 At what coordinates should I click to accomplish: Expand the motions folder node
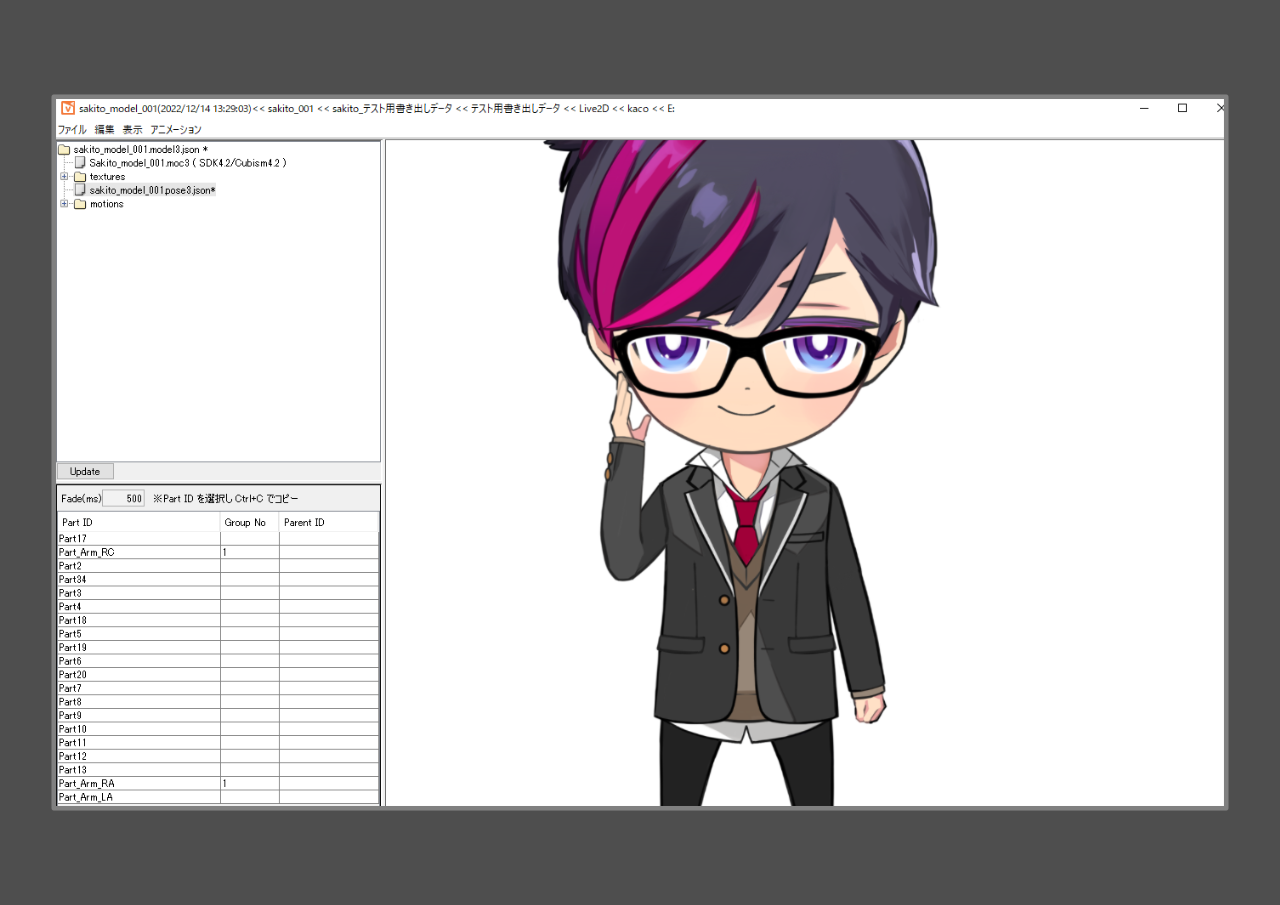pos(64,204)
